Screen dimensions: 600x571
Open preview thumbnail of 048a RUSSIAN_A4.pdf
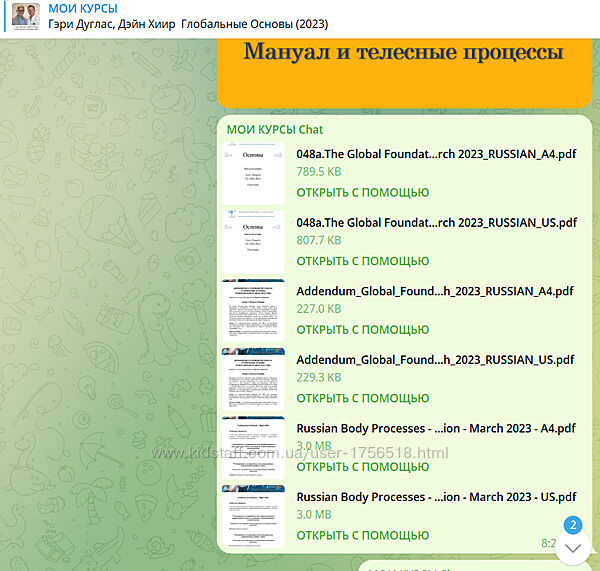click(253, 174)
